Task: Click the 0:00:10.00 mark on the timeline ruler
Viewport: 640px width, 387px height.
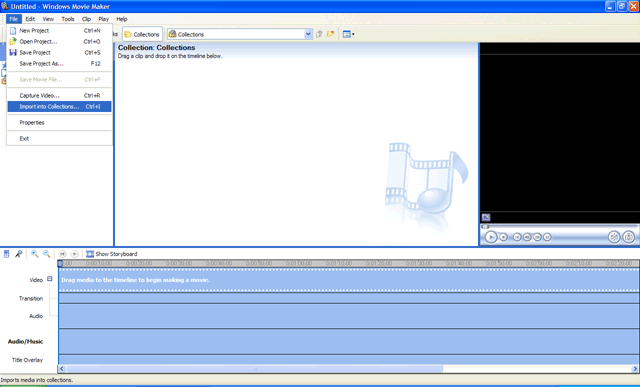Action: (x=99, y=264)
